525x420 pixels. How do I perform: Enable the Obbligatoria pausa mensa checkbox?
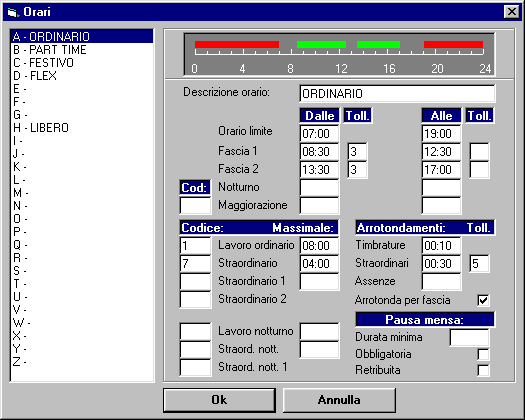pos(483,354)
